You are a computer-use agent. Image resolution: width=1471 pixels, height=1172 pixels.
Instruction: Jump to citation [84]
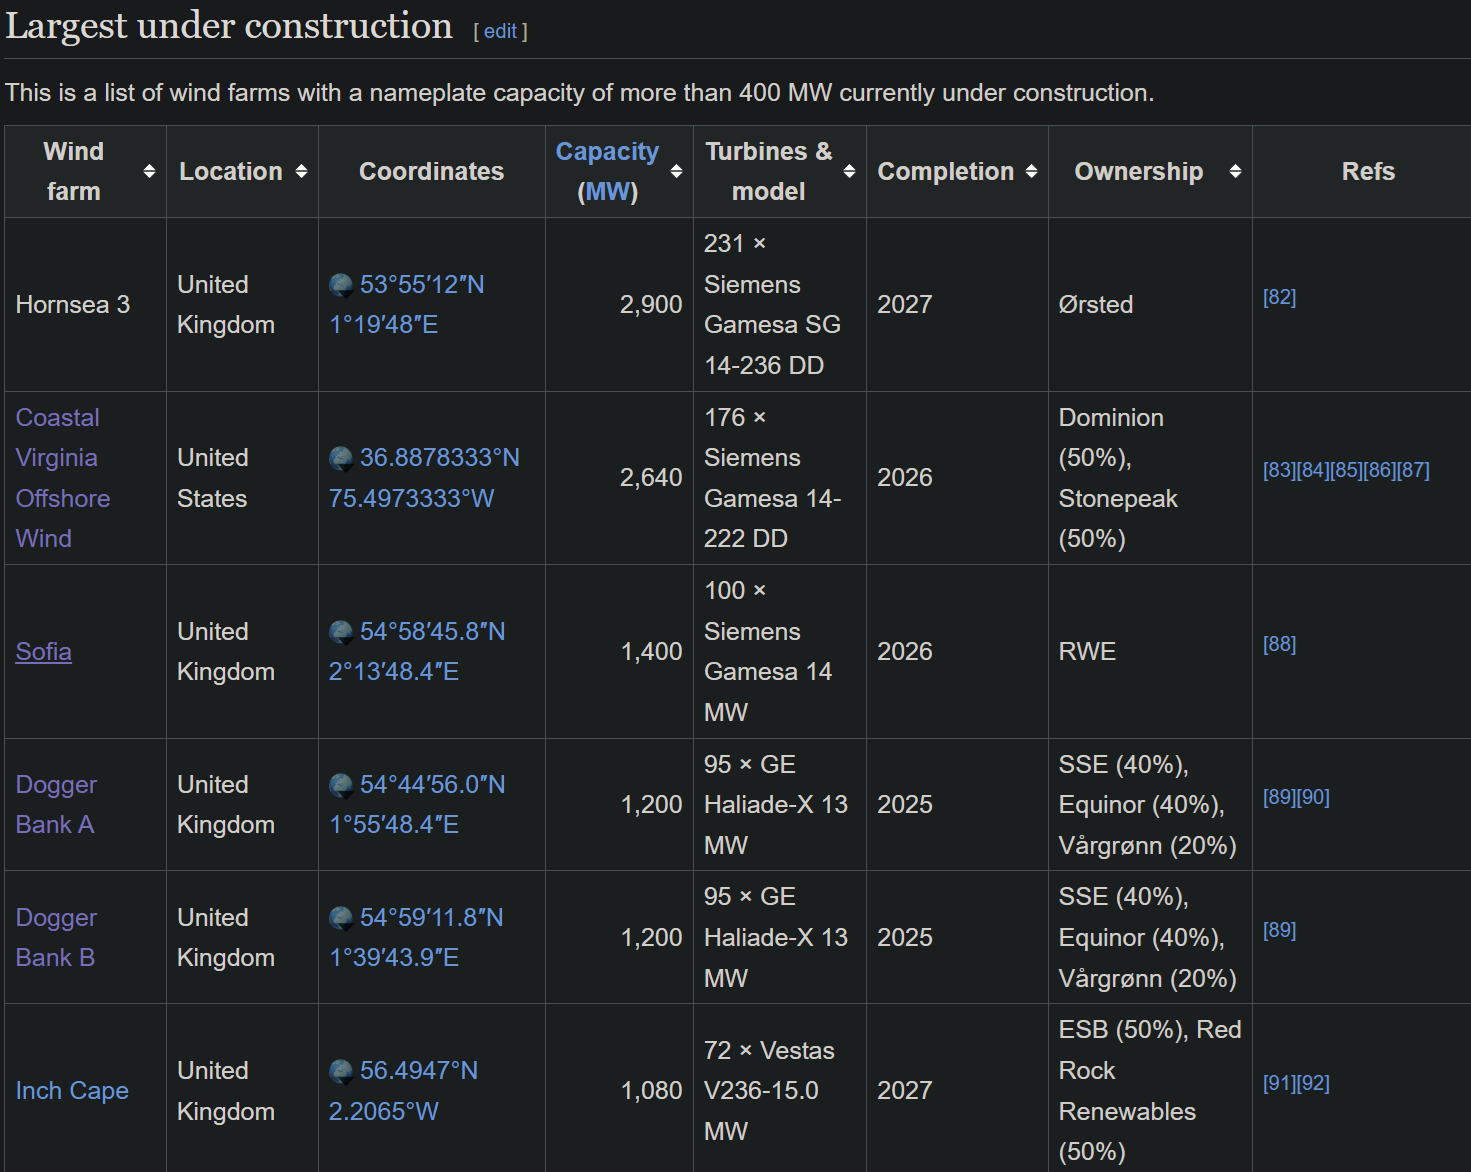1313,470
